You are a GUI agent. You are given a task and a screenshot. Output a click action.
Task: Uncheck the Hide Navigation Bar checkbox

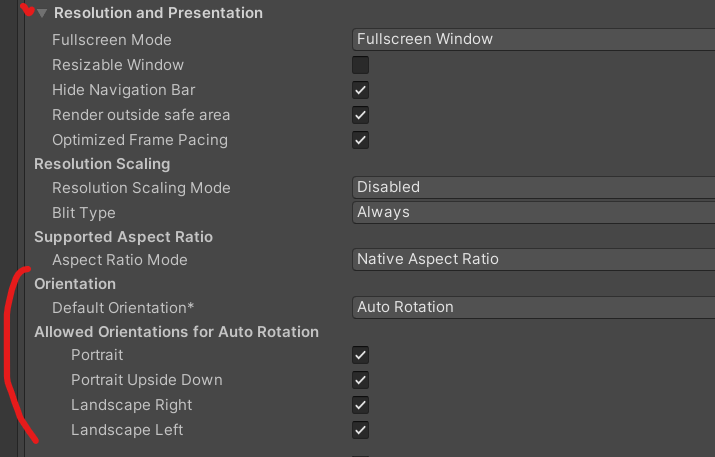click(361, 90)
